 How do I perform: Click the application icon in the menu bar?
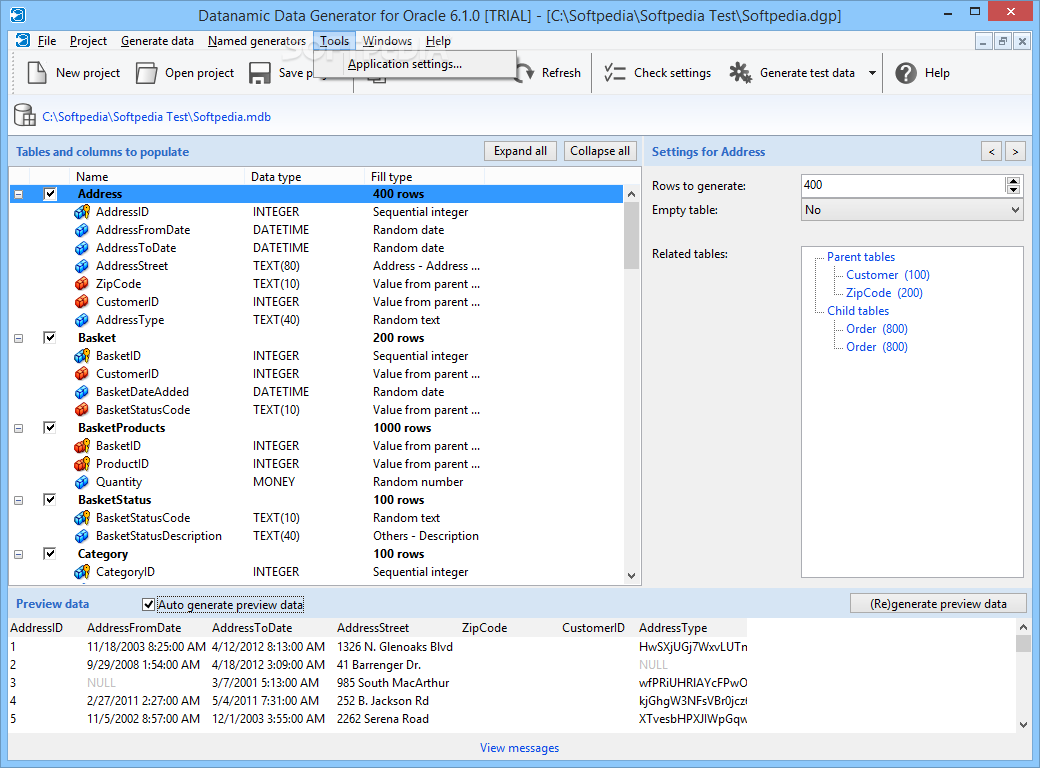[x=23, y=40]
